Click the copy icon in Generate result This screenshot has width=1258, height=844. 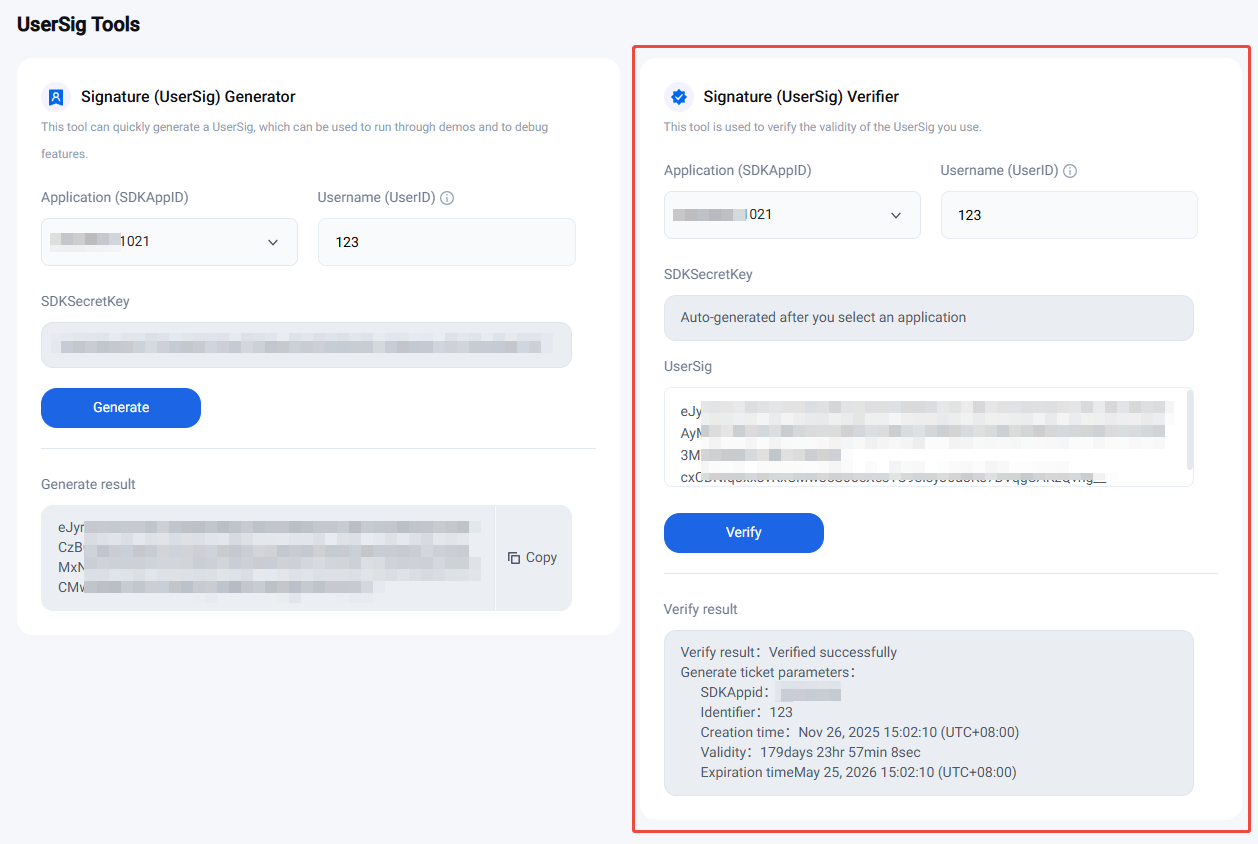pyautogui.click(x=514, y=558)
